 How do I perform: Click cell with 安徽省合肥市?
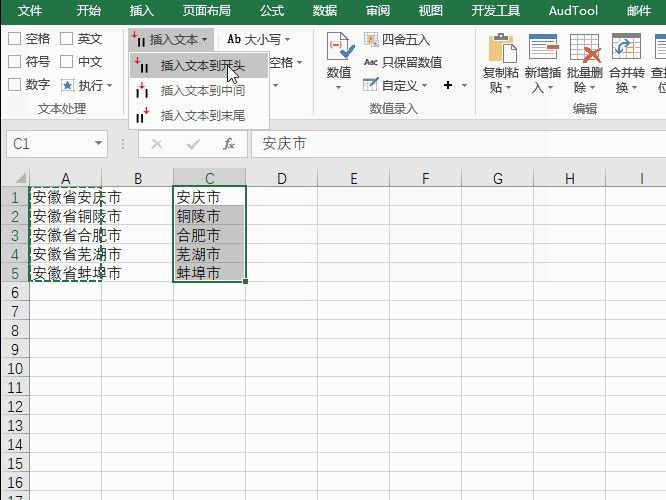65,235
